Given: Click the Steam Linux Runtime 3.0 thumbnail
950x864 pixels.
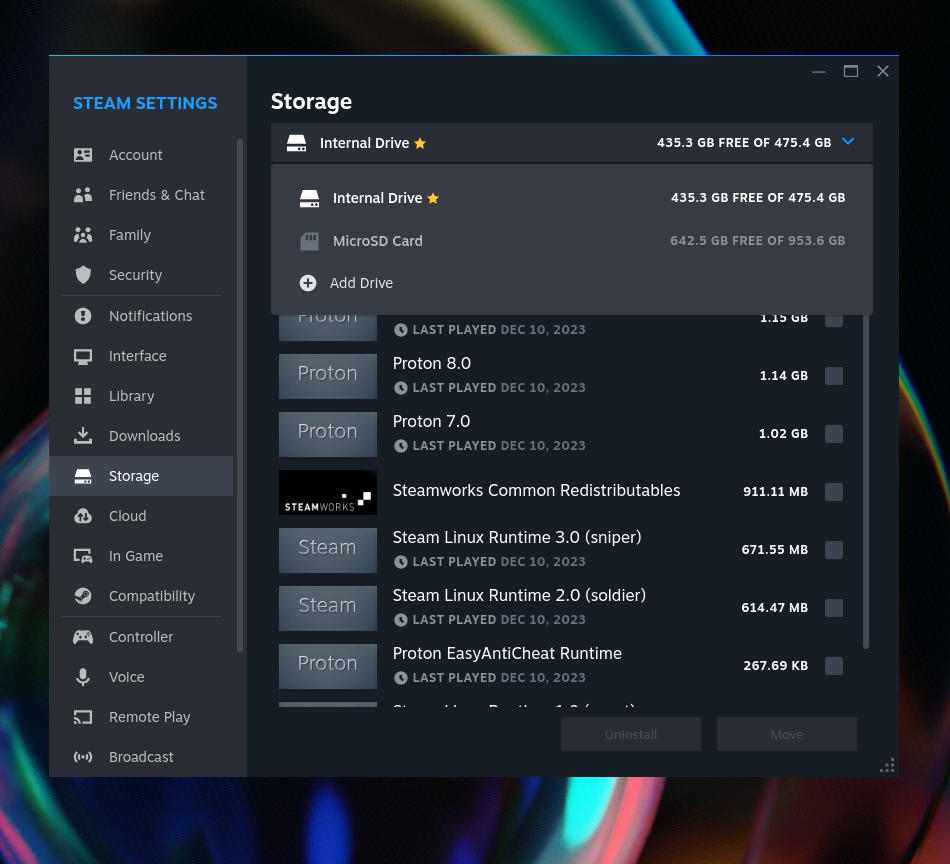Looking at the screenshot, I should [328, 550].
